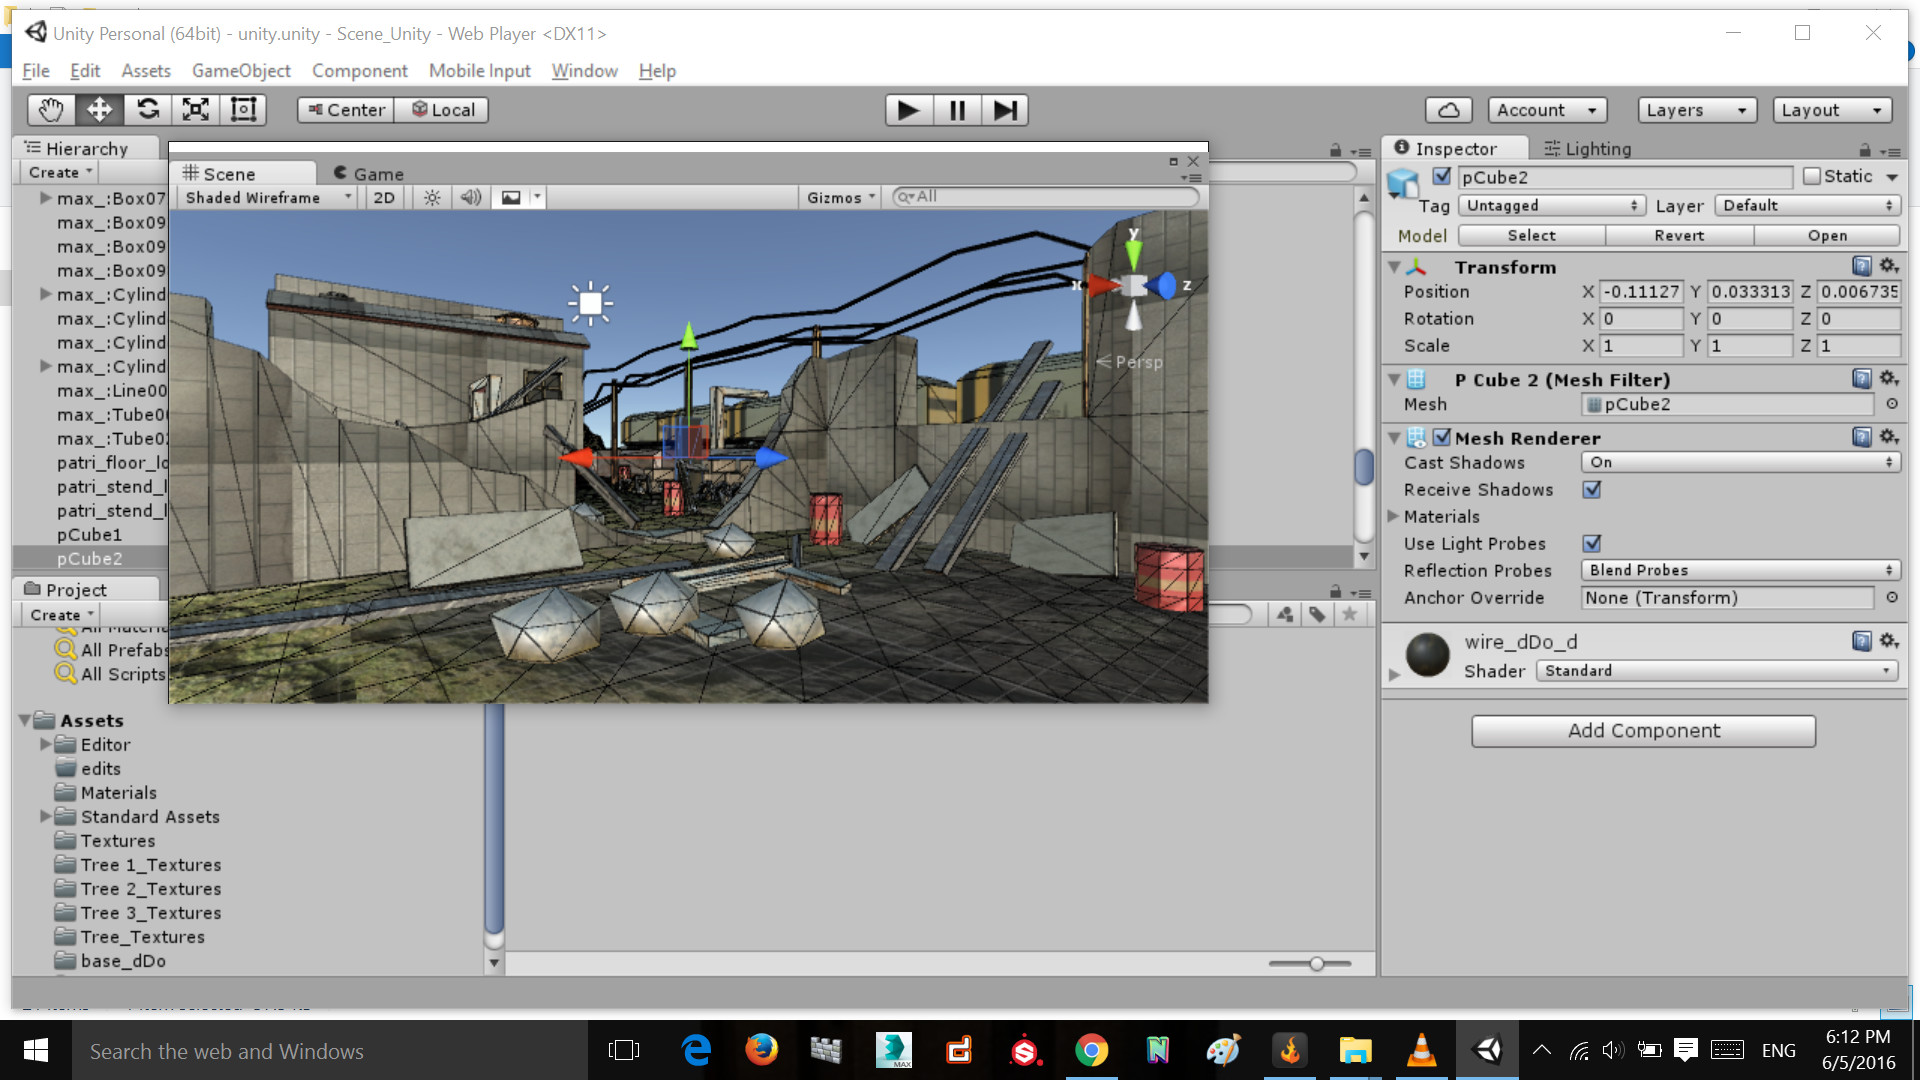Open the Layers dropdown
The height and width of the screenshot is (1080, 1920).
(1695, 110)
